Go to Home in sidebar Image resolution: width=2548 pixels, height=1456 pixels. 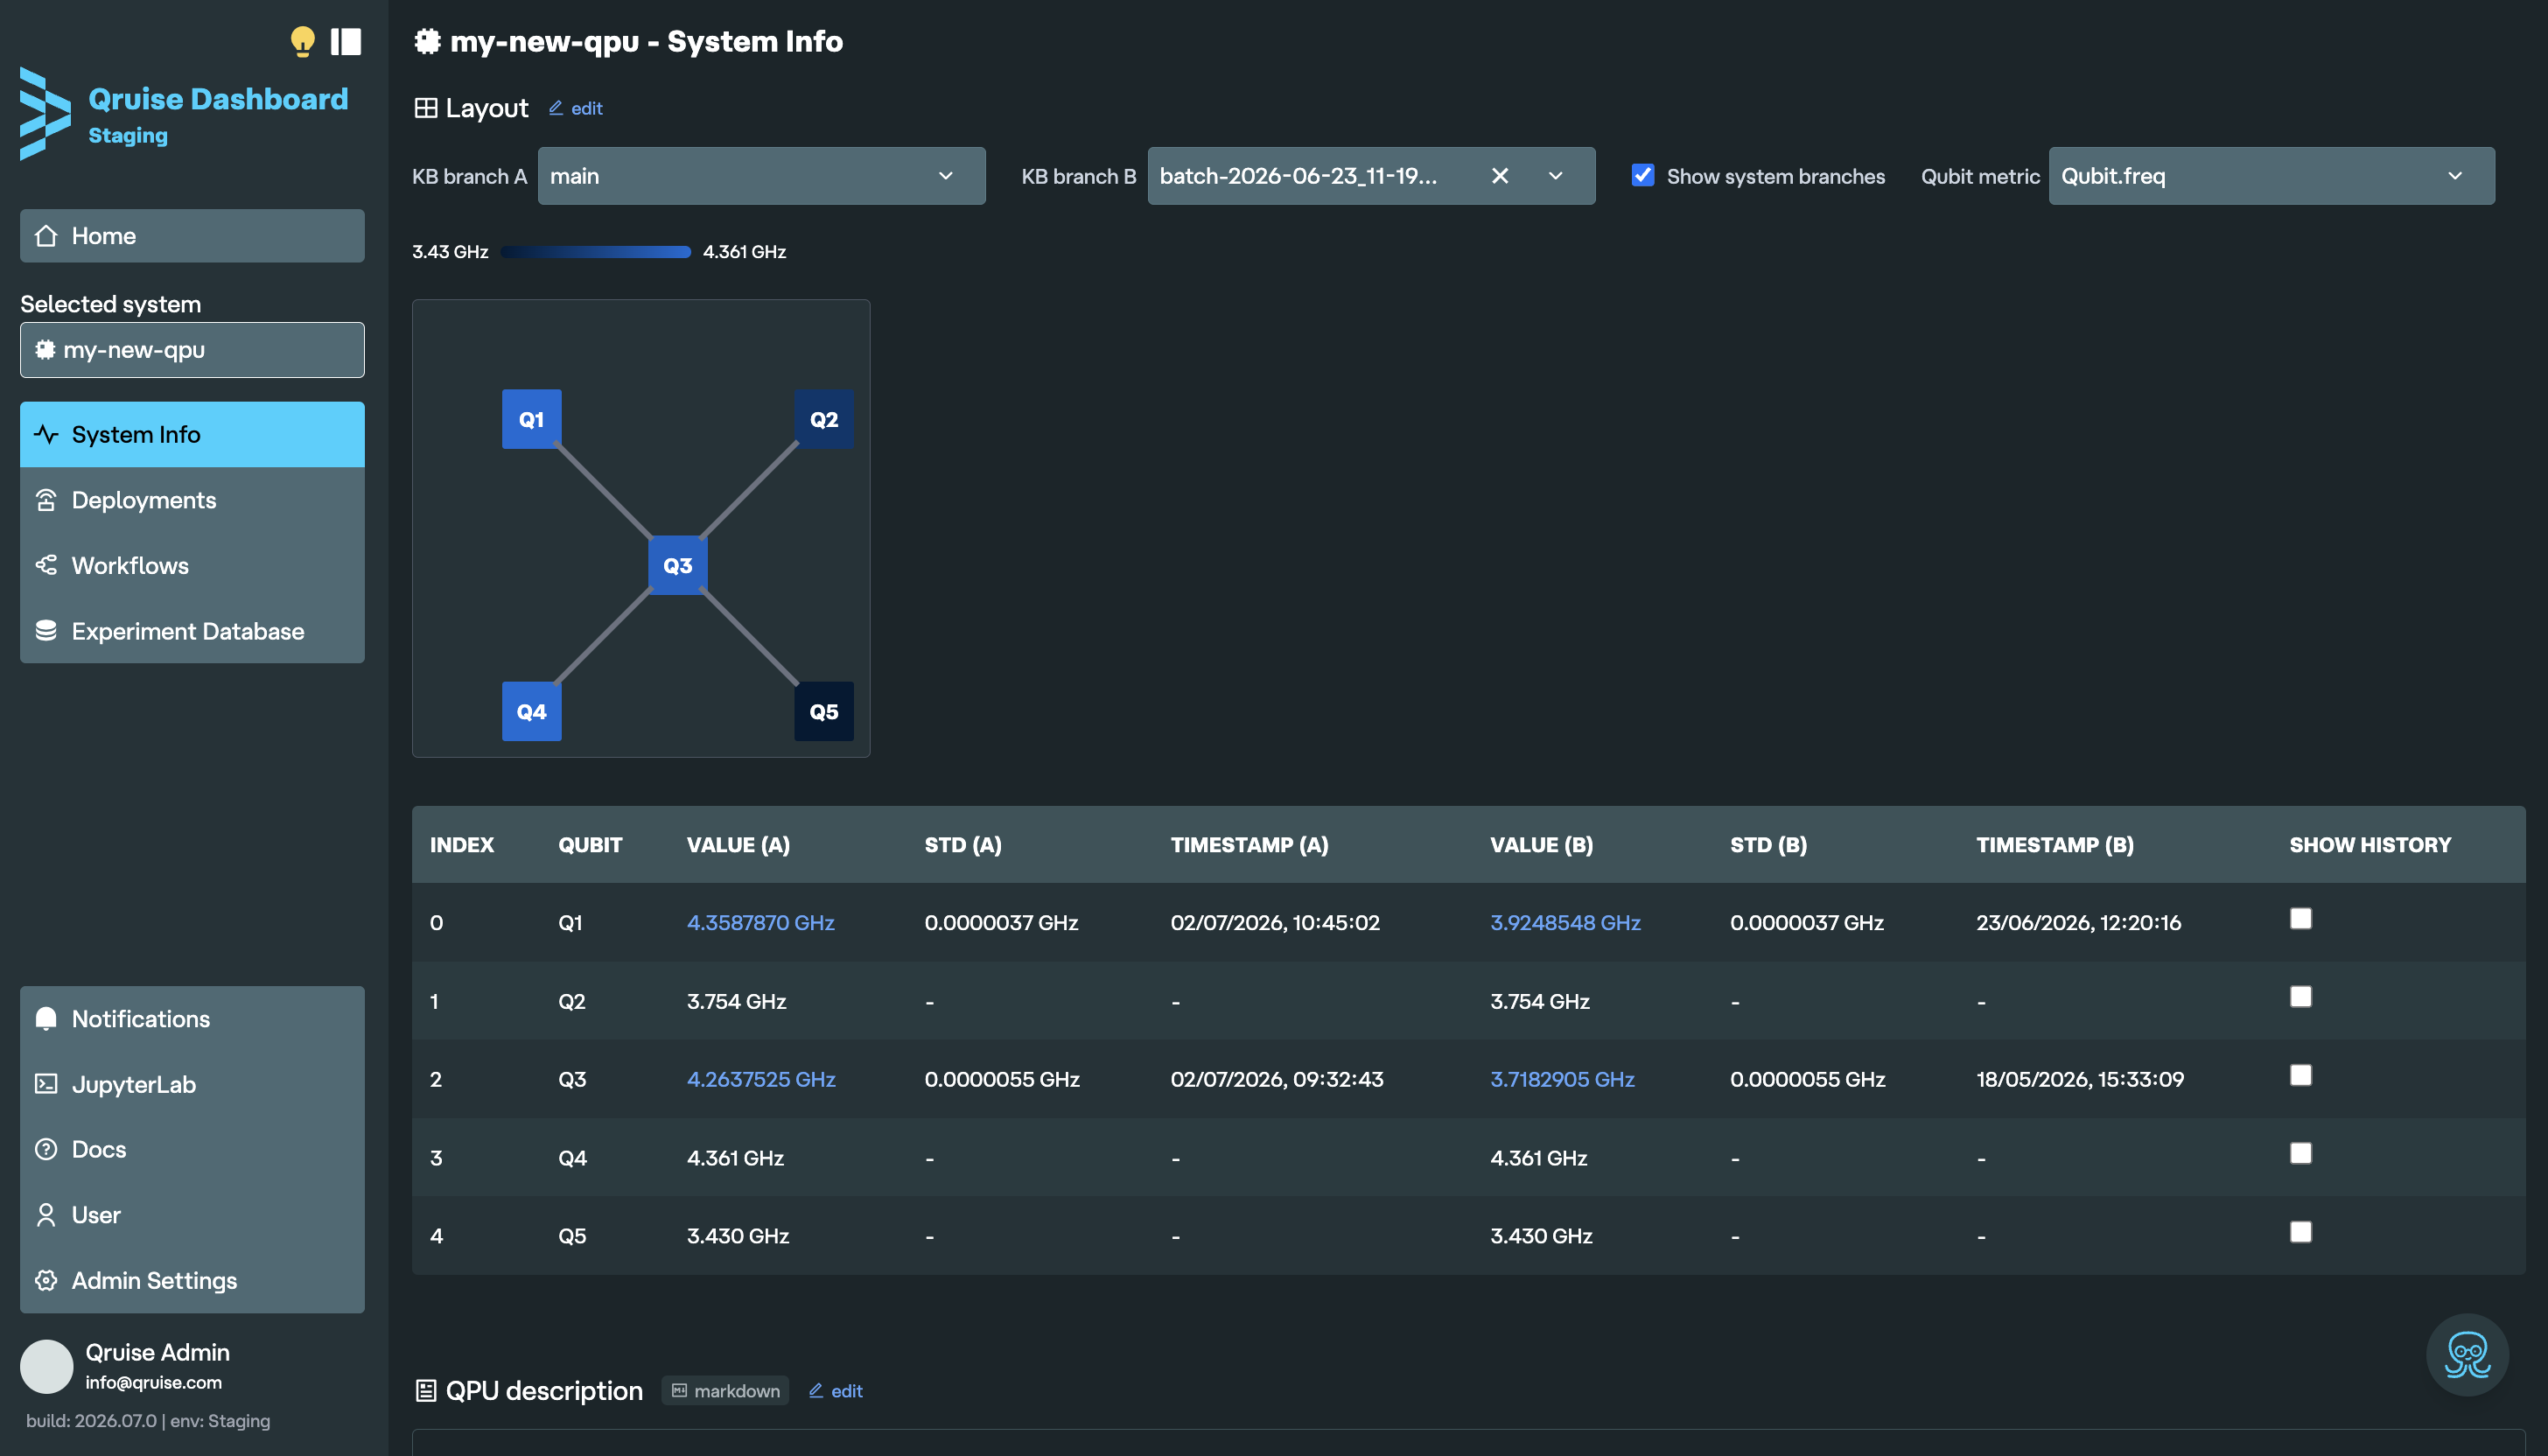click(x=192, y=236)
